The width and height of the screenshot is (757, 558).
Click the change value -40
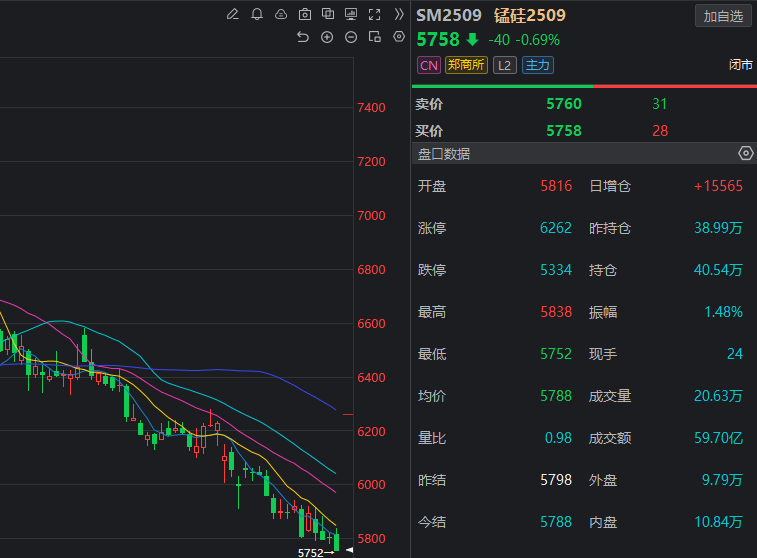(x=499, y=40)
